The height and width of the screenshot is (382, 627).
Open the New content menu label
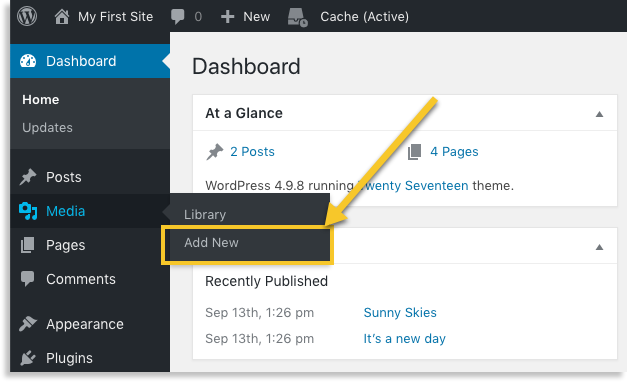(257, 17)
